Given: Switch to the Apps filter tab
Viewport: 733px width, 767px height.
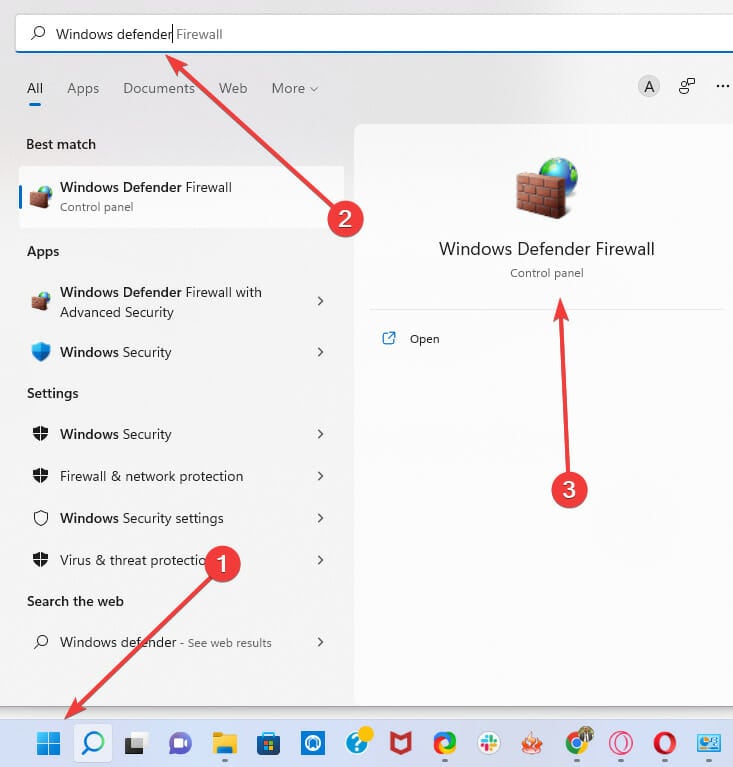Looking at the screenshot, I should point(83,88).
